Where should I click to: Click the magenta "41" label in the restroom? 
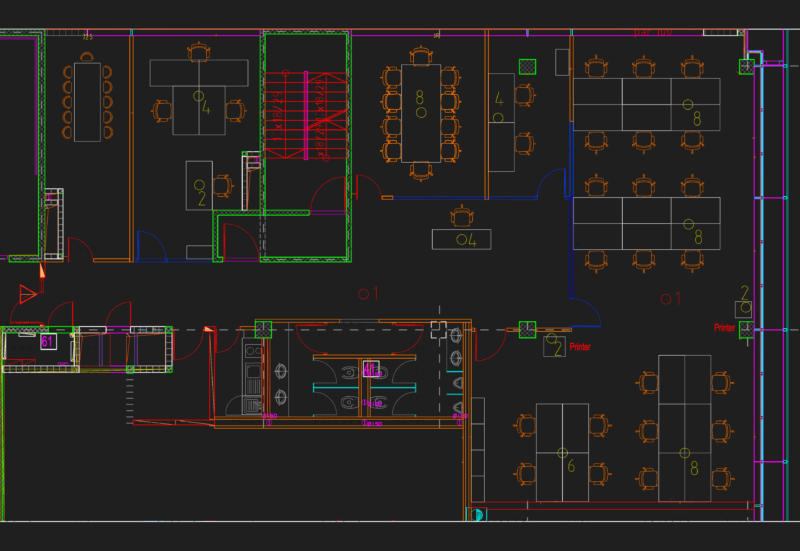click(x=370, y=368)
